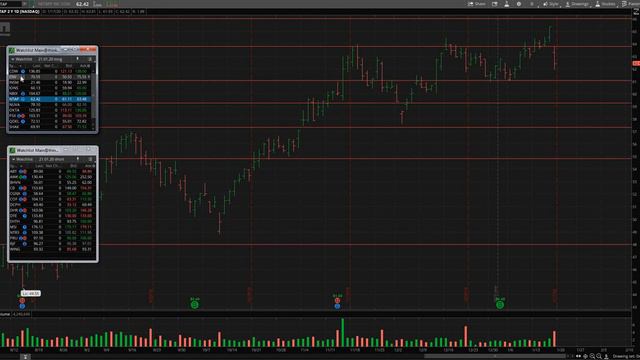Screen dimensions: 640x360
Task: Select the OKTA row with last 125.83
Action: pyautogui.click(x=50, y=110)
